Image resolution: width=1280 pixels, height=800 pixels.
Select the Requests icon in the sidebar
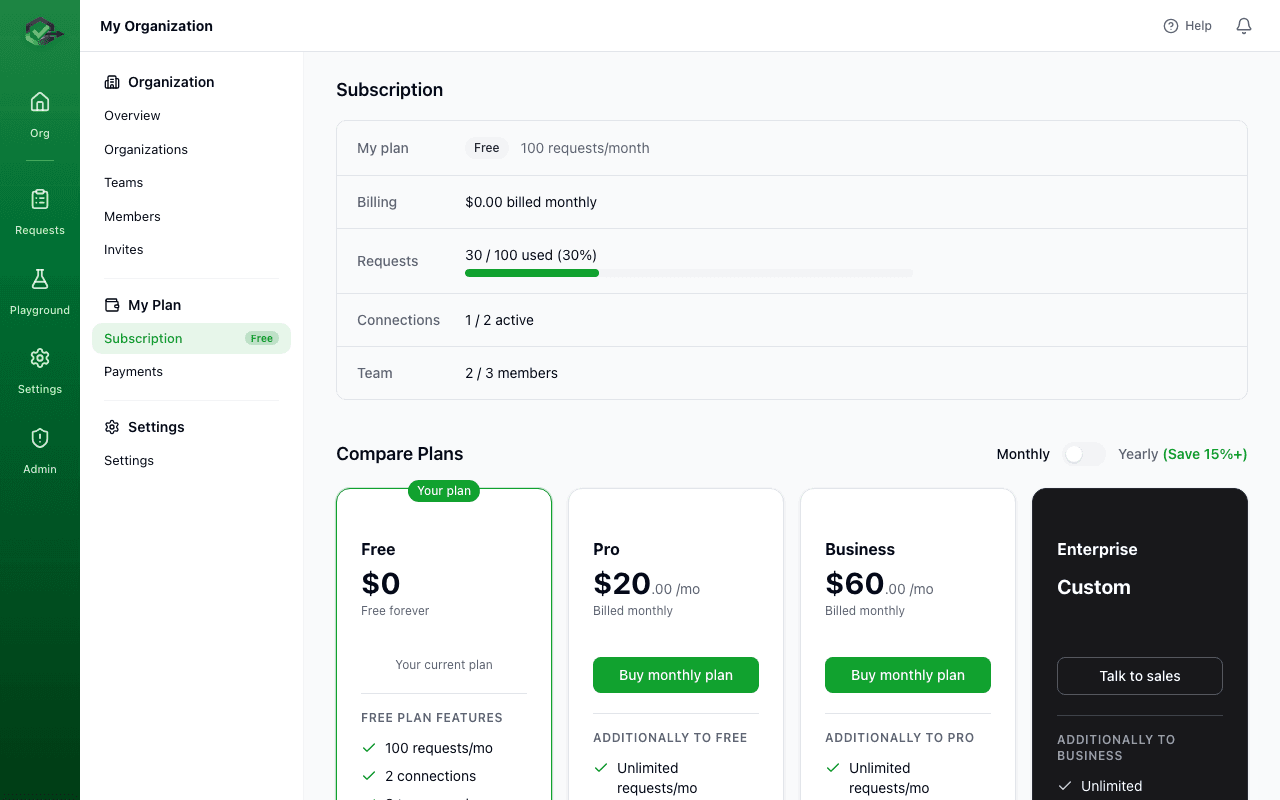pos(39,198)
